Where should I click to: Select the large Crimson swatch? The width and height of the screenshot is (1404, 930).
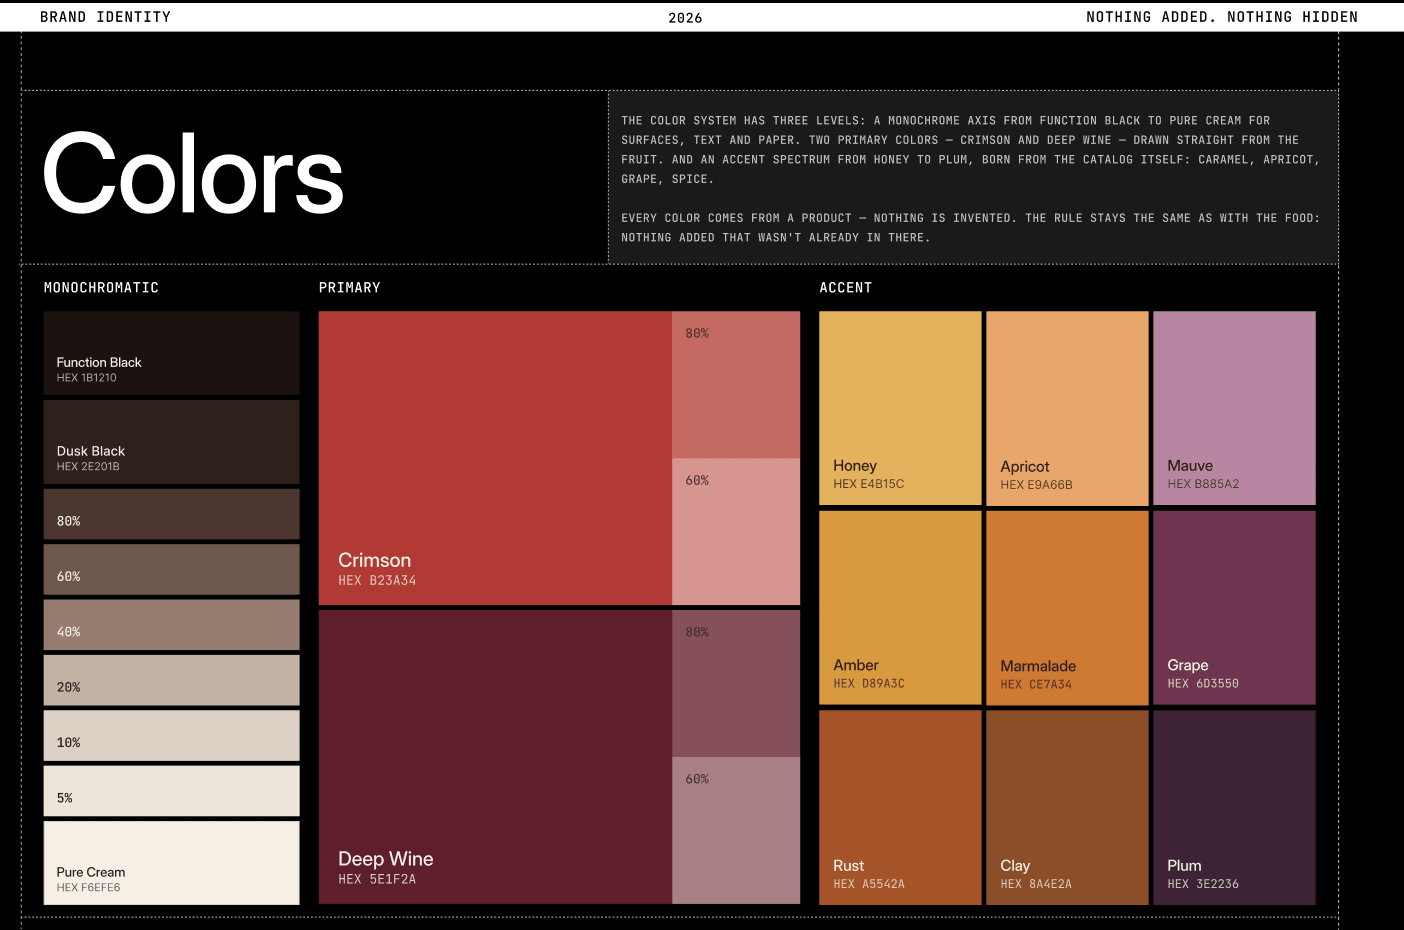tap(495, 458)
